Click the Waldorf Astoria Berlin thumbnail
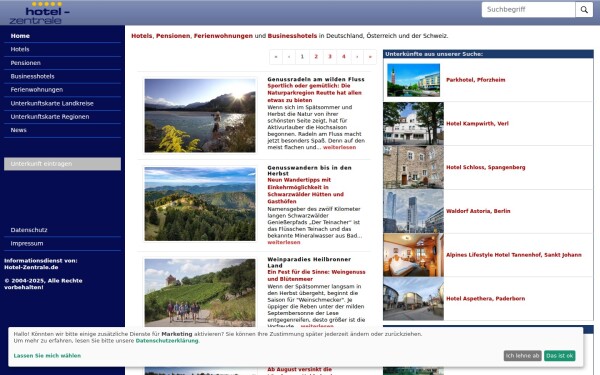Viewport: 600px width, 375px height. (413, 211)
